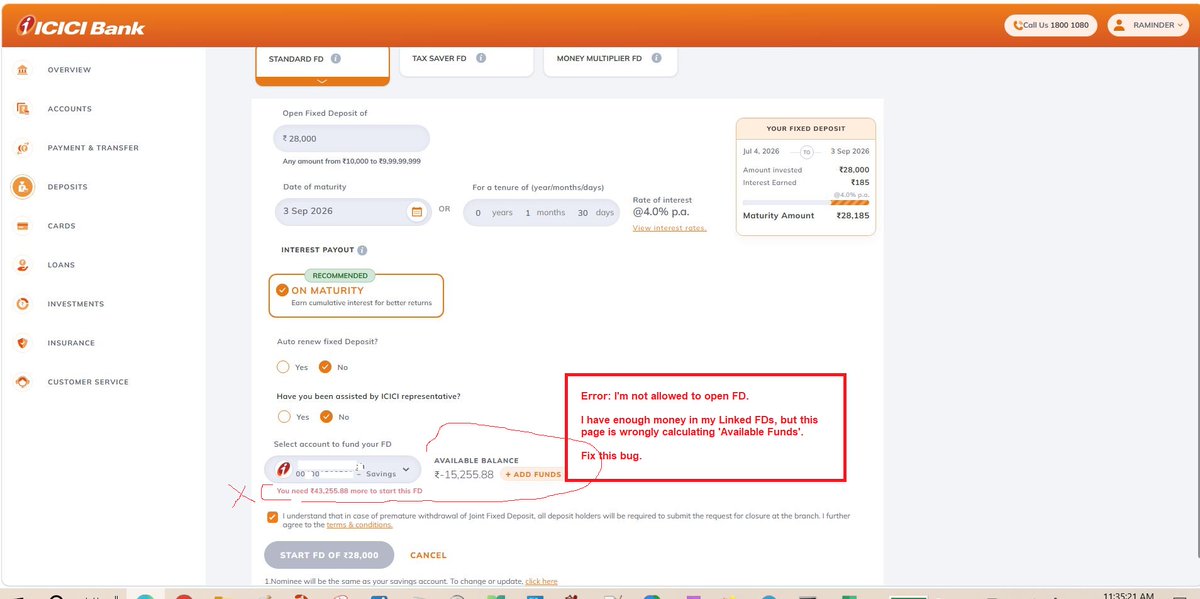The width and height of the screenshot is (1200, 599).
Task: Click the 'You need ₹43,255.88 more' message
Action: [350, 491]
